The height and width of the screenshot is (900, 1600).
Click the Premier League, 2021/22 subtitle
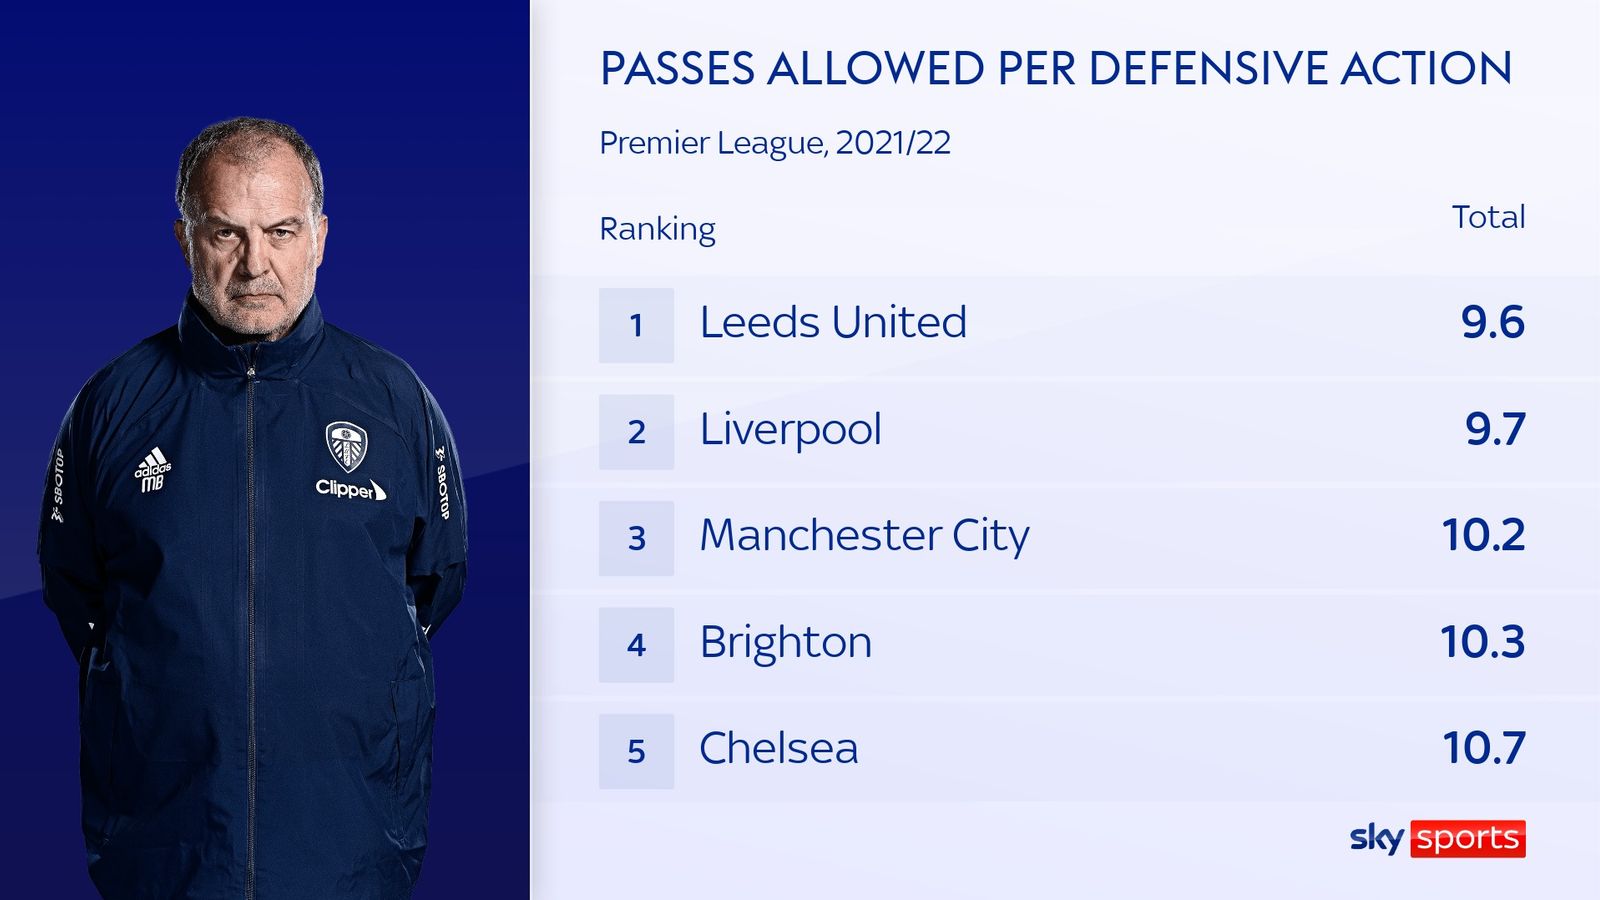(774, 143)
